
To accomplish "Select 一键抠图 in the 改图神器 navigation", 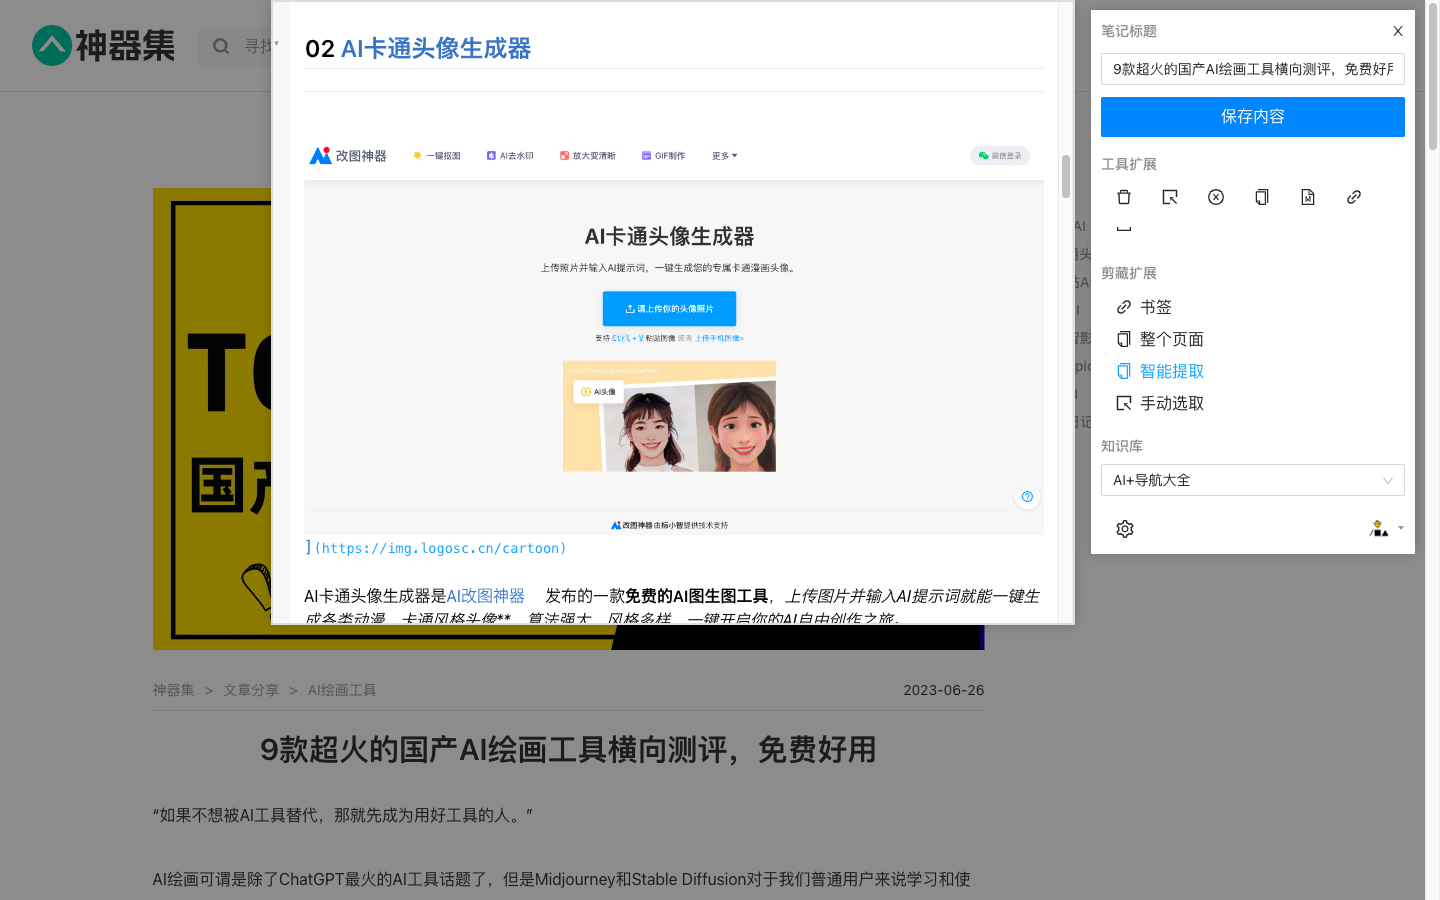I will (437, 155).
